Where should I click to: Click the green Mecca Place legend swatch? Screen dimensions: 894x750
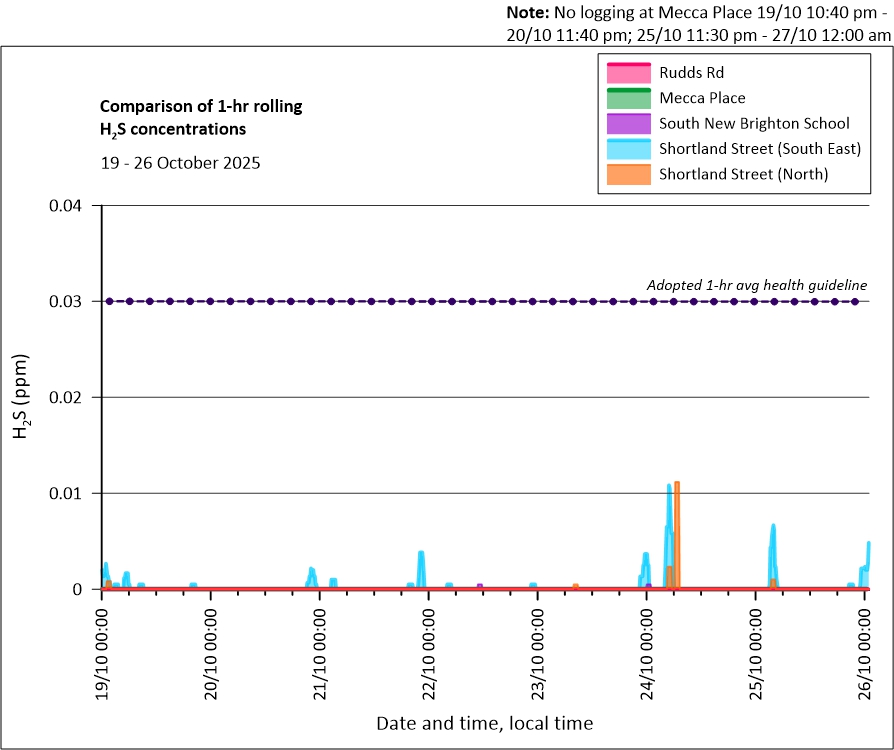627,98
